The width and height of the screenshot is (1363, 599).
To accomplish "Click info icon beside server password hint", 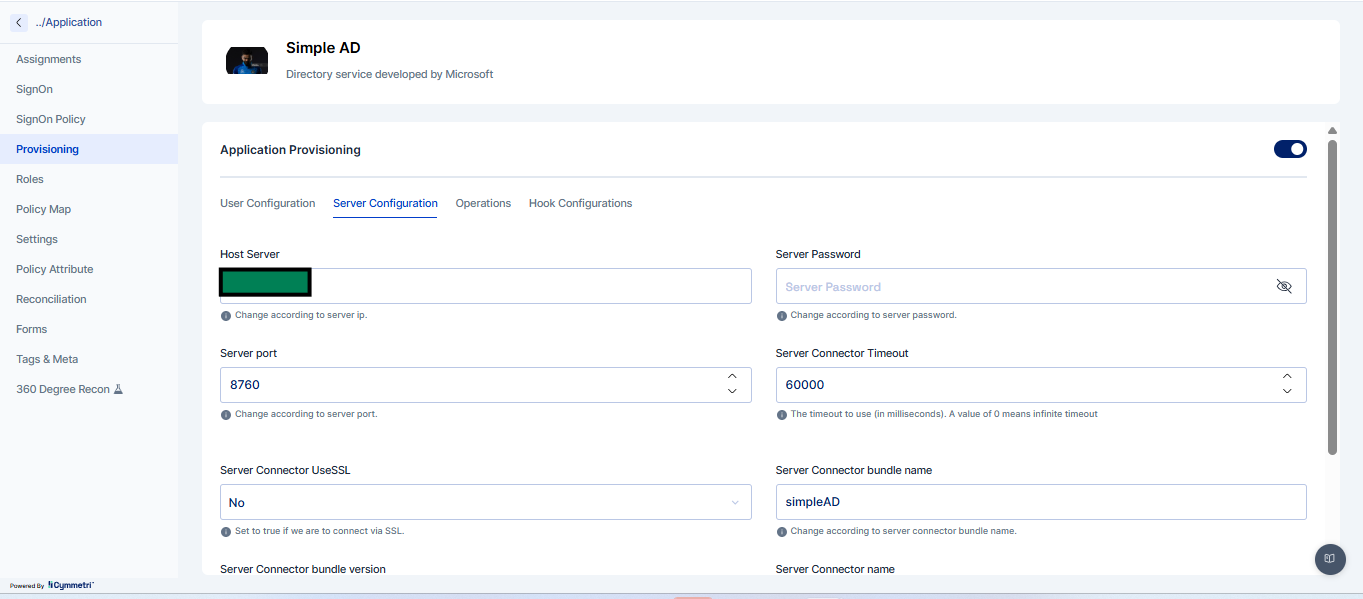I will point(782,315).
